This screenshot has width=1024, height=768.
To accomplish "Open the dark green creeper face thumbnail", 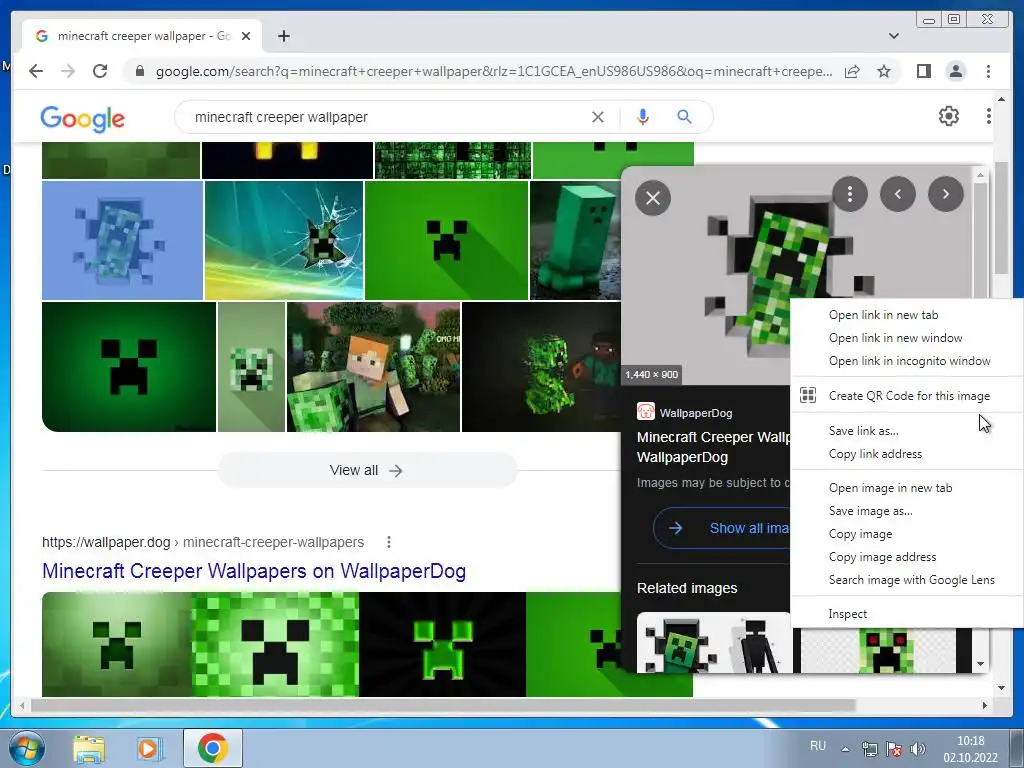I will (x=129, y=366).
